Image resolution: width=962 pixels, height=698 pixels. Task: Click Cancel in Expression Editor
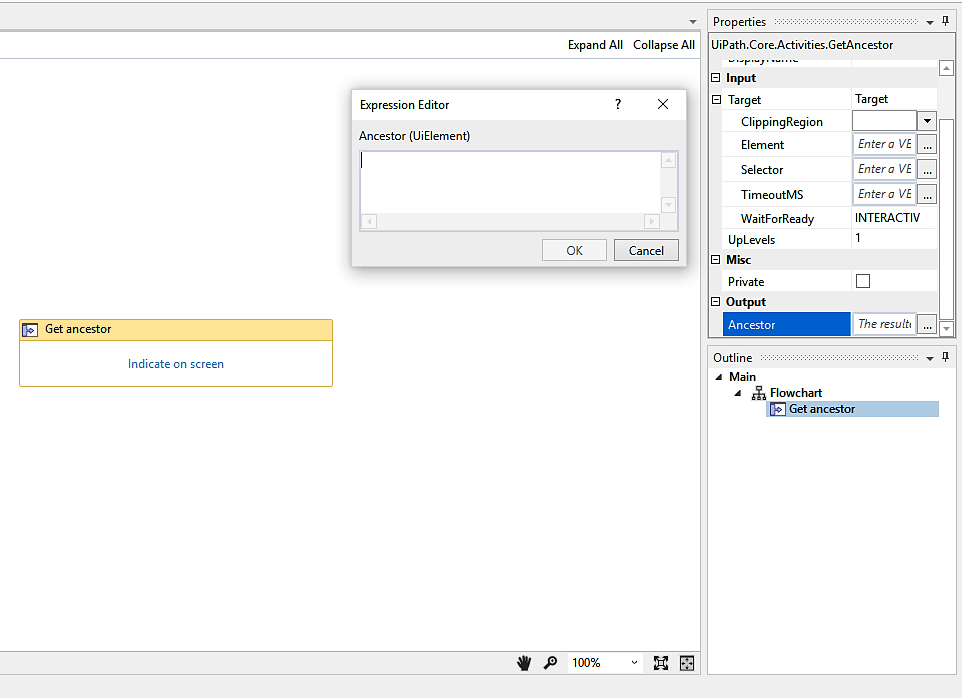click(646, 250)
